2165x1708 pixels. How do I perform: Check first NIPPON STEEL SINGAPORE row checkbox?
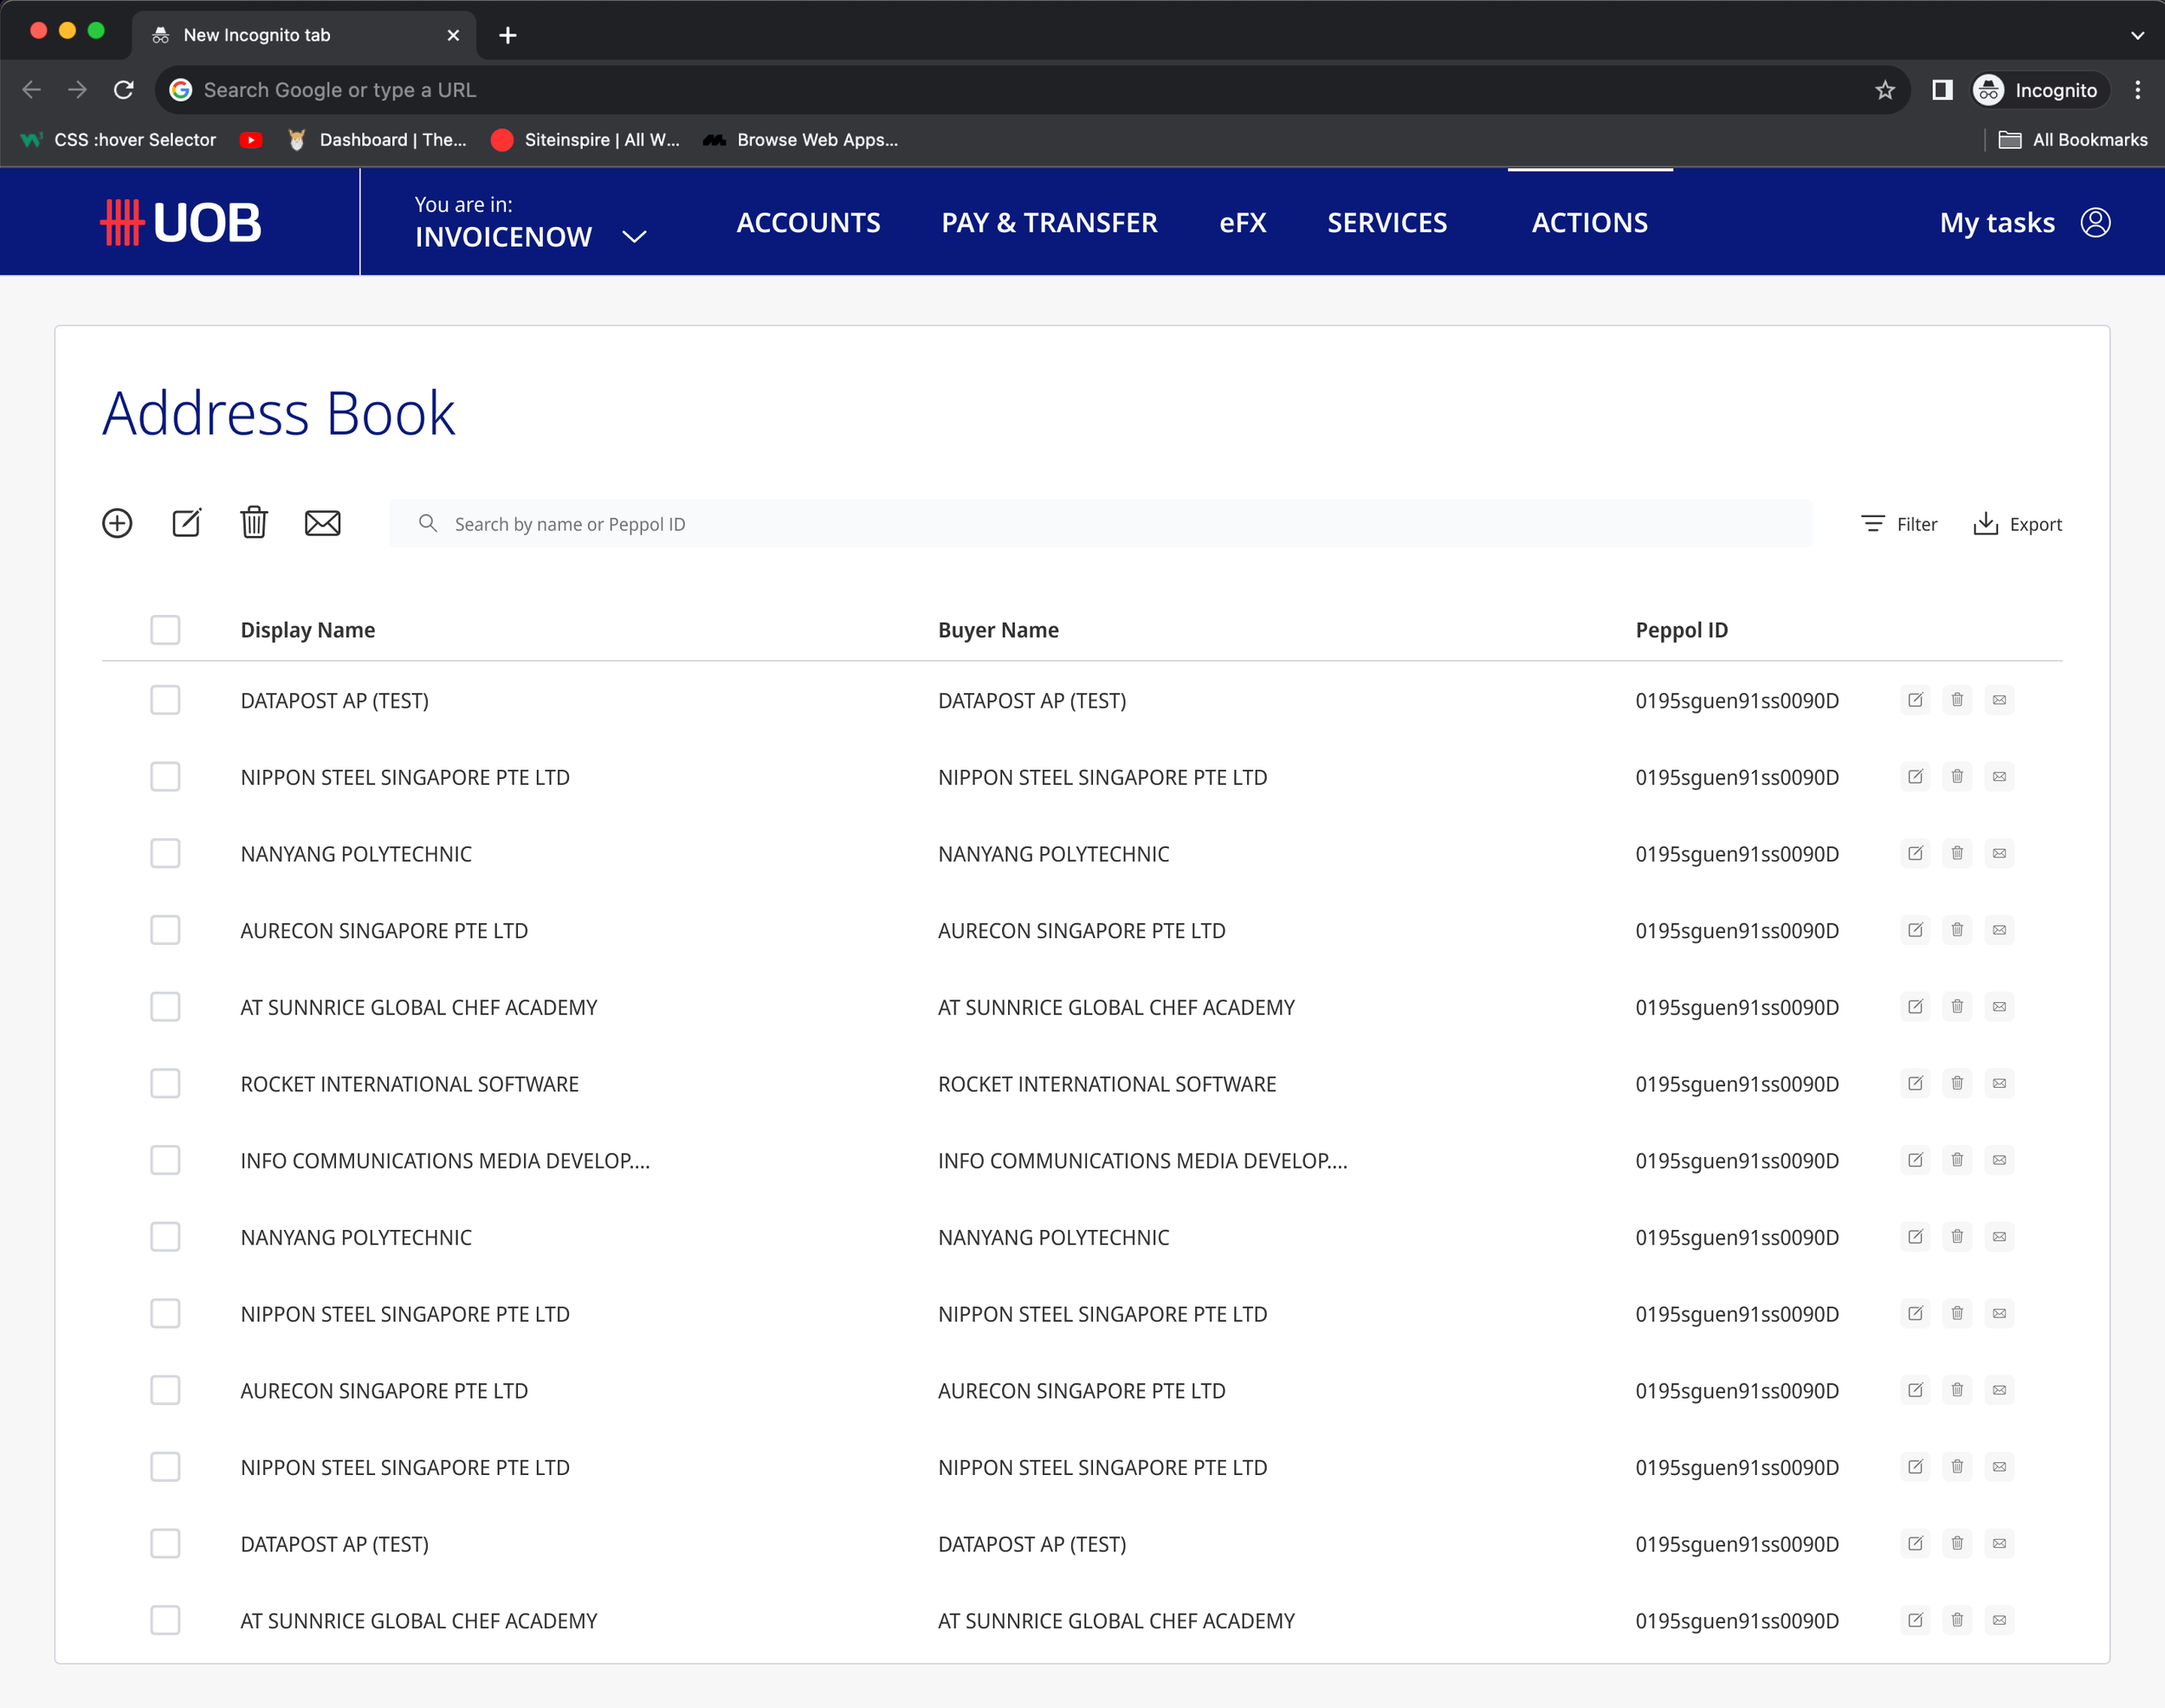pos(165,777)
